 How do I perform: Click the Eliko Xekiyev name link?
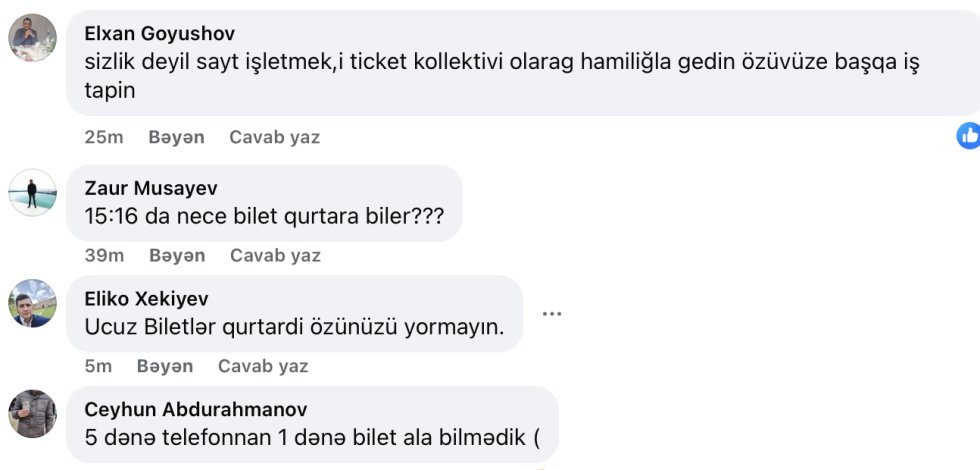click(147, 299)
